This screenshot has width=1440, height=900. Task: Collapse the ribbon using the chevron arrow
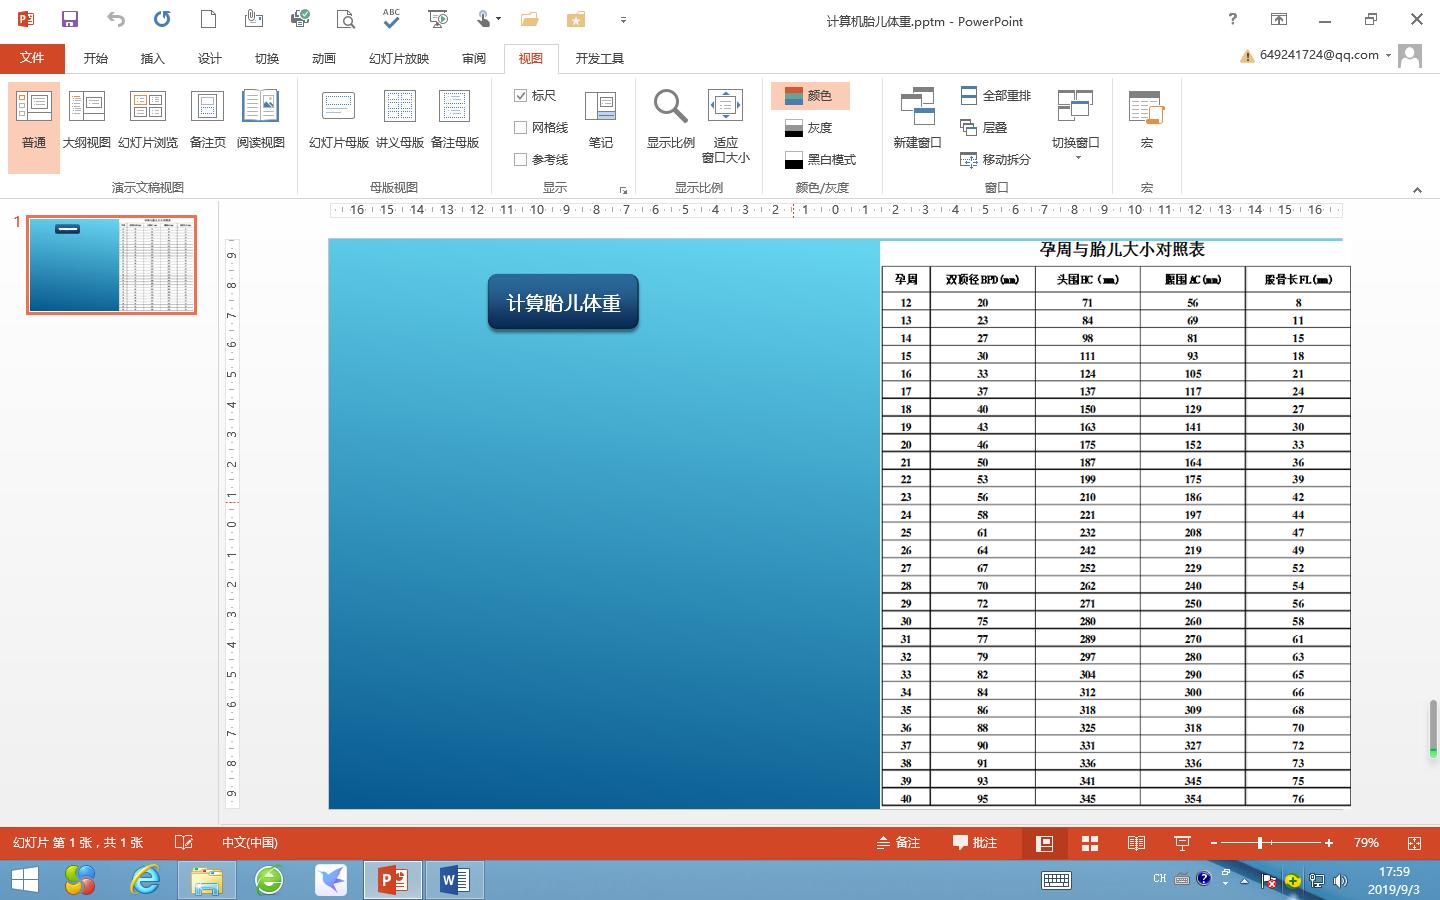[1418, 190]
